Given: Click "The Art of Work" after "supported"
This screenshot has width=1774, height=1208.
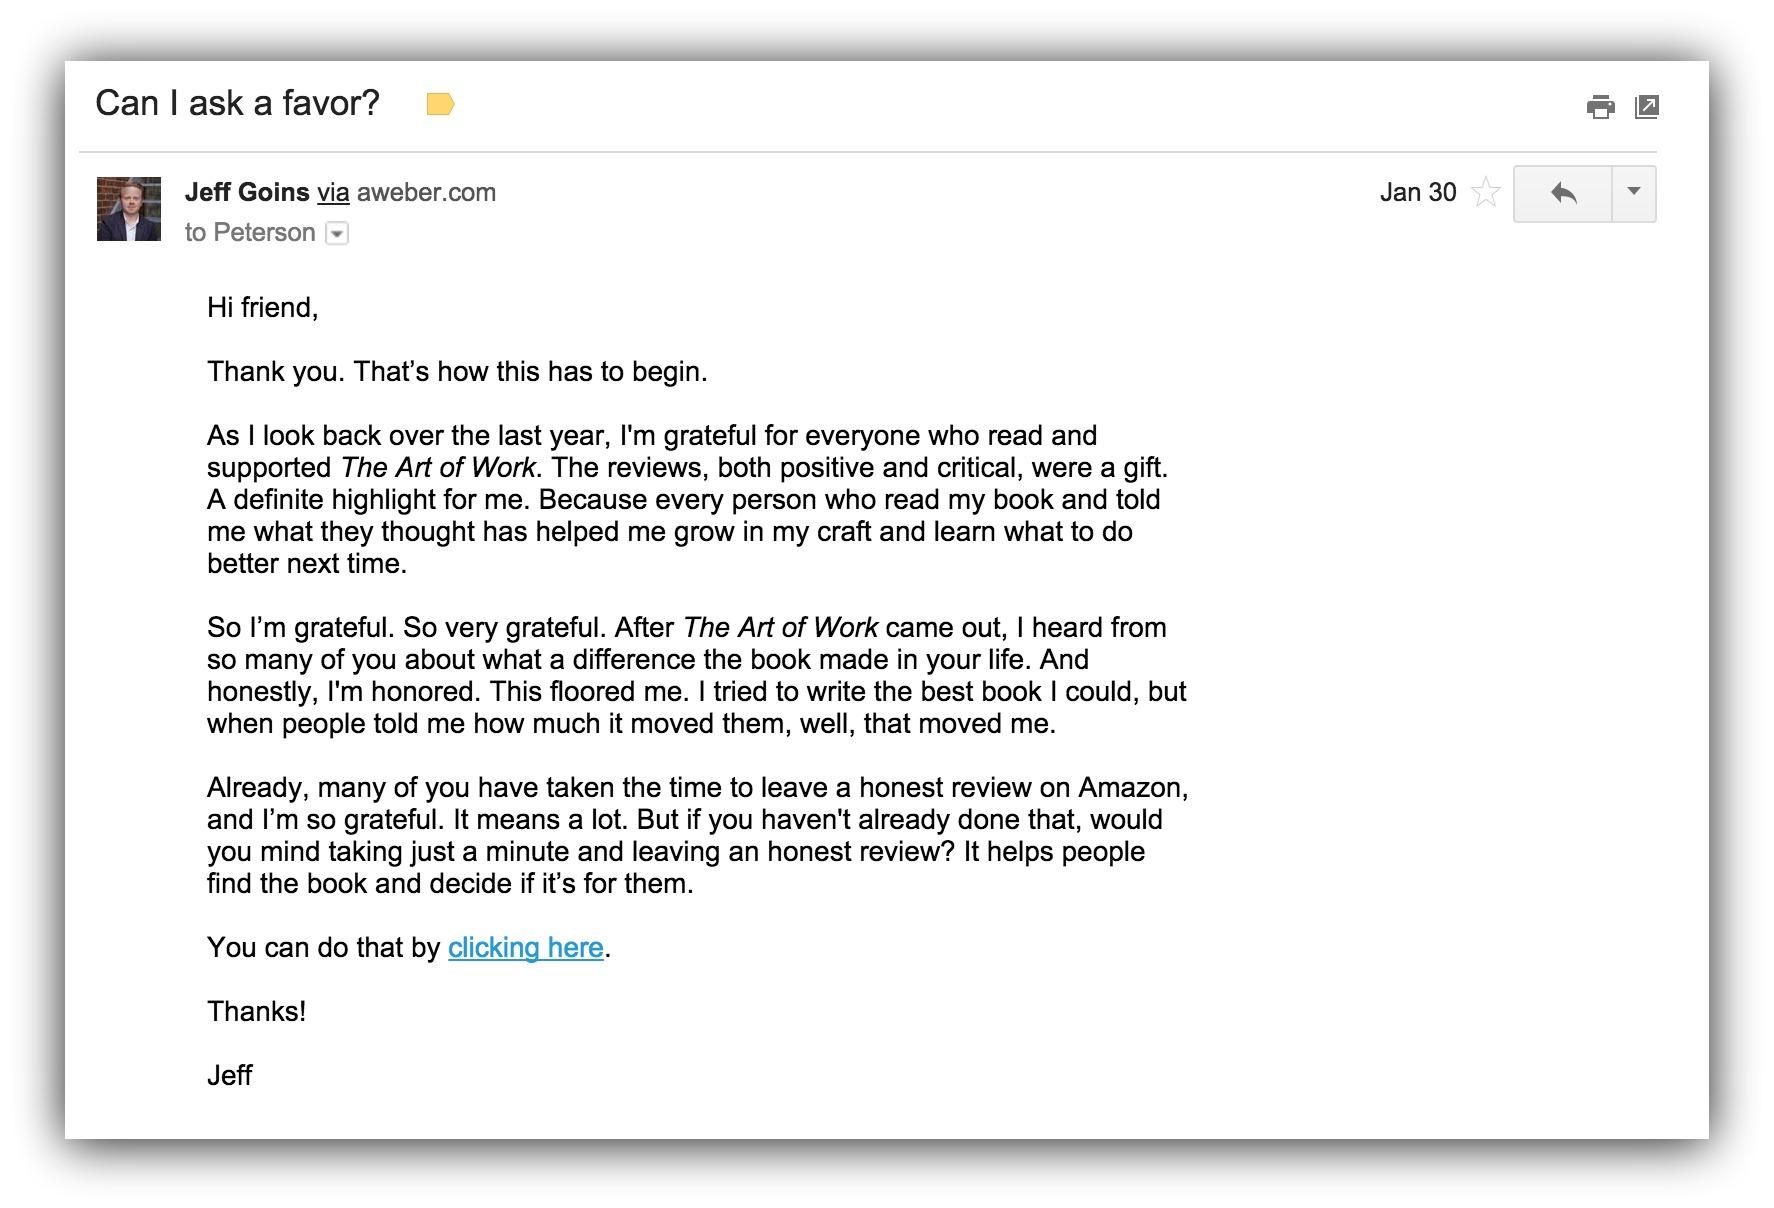Looking at the screenshot, I should 438,467.
